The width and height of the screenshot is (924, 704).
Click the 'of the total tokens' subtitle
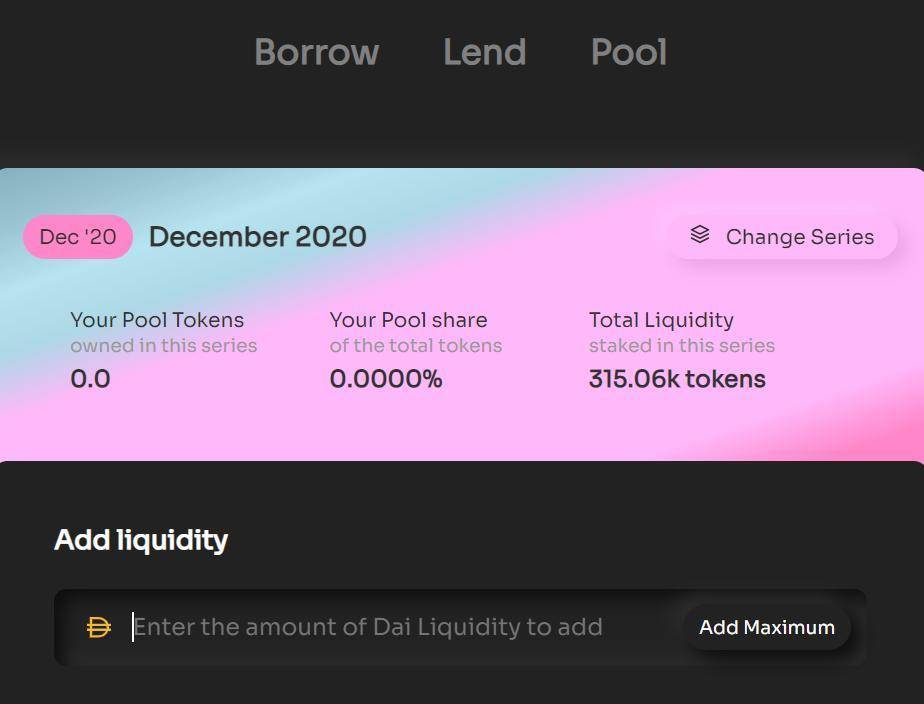(x=416, y=346)
